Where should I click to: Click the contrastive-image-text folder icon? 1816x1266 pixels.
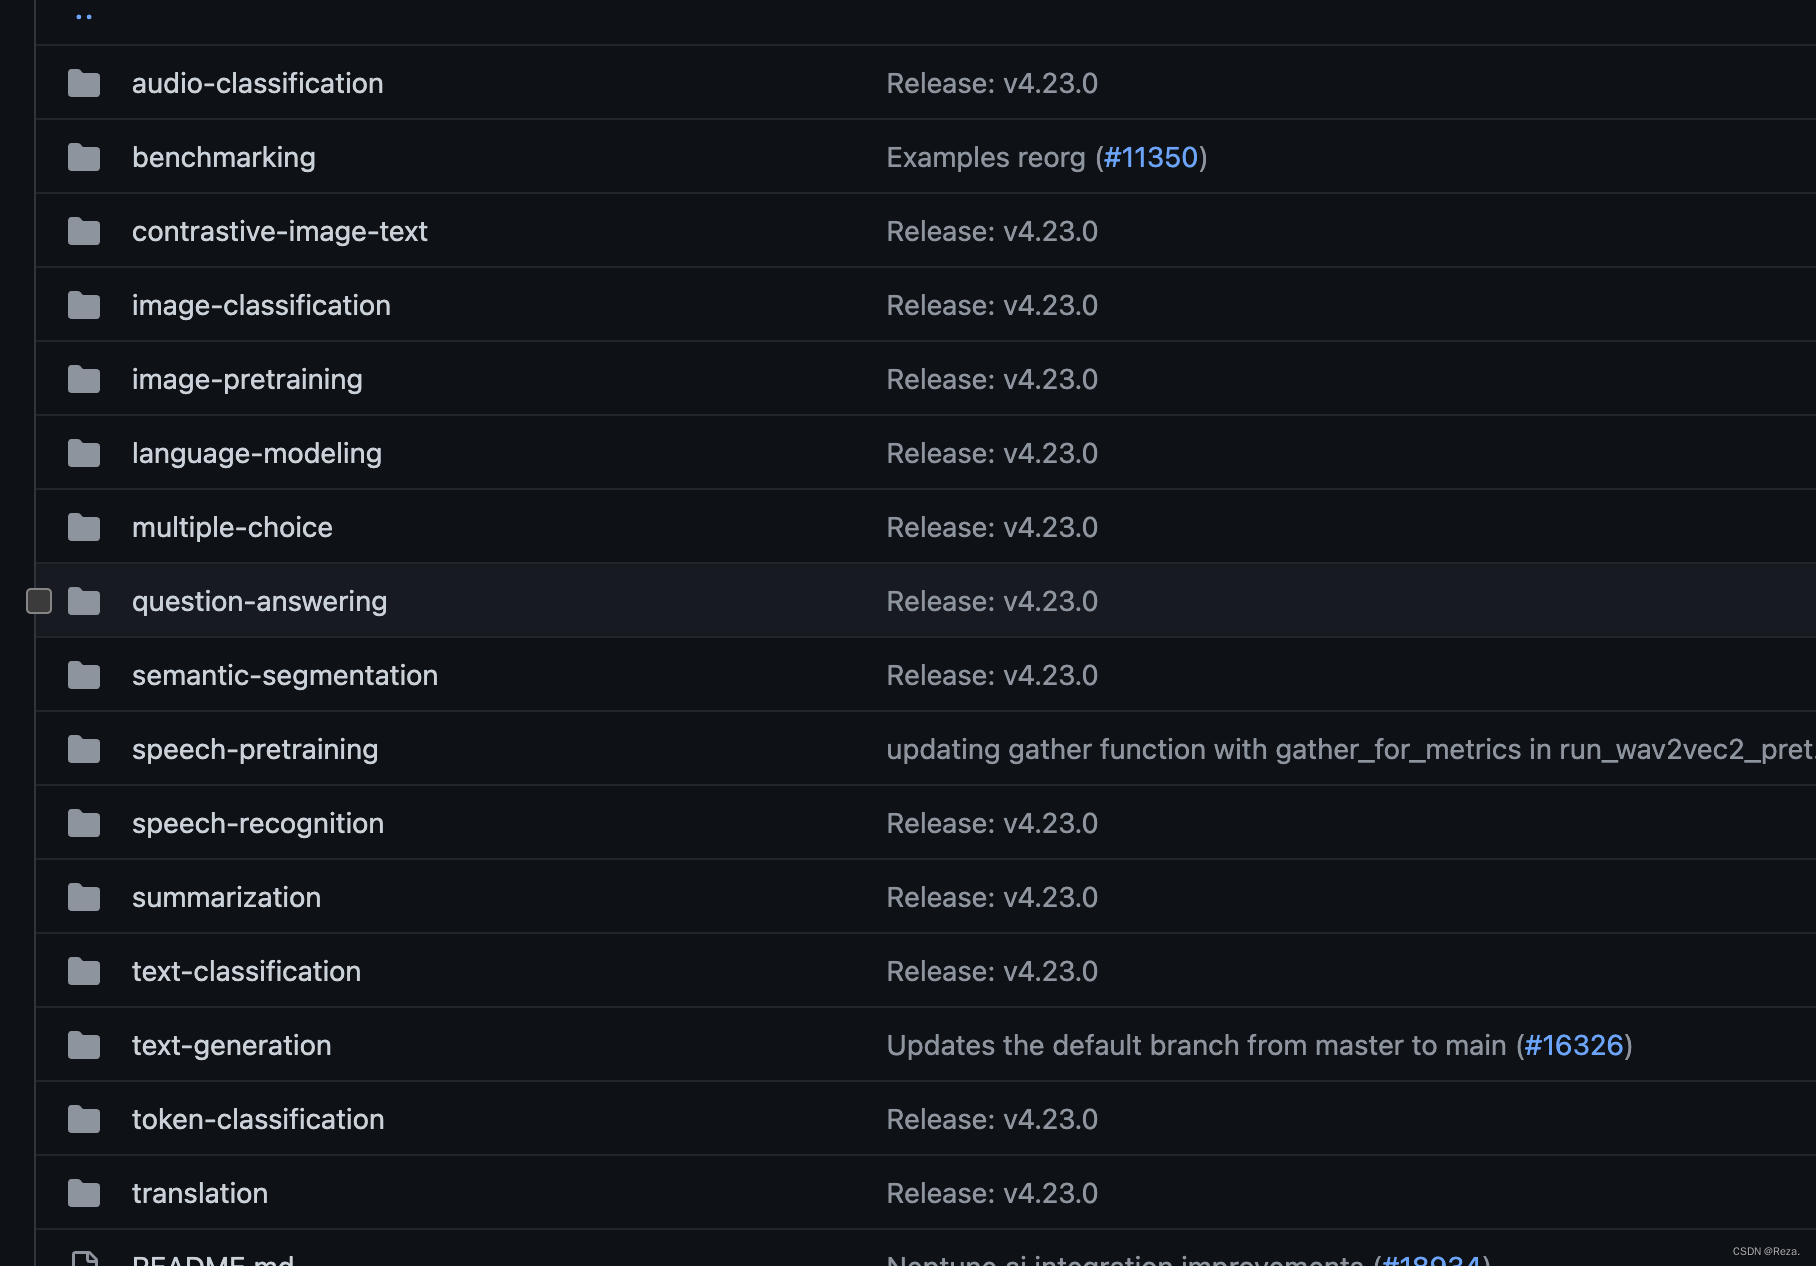click(x=84, y=231)
